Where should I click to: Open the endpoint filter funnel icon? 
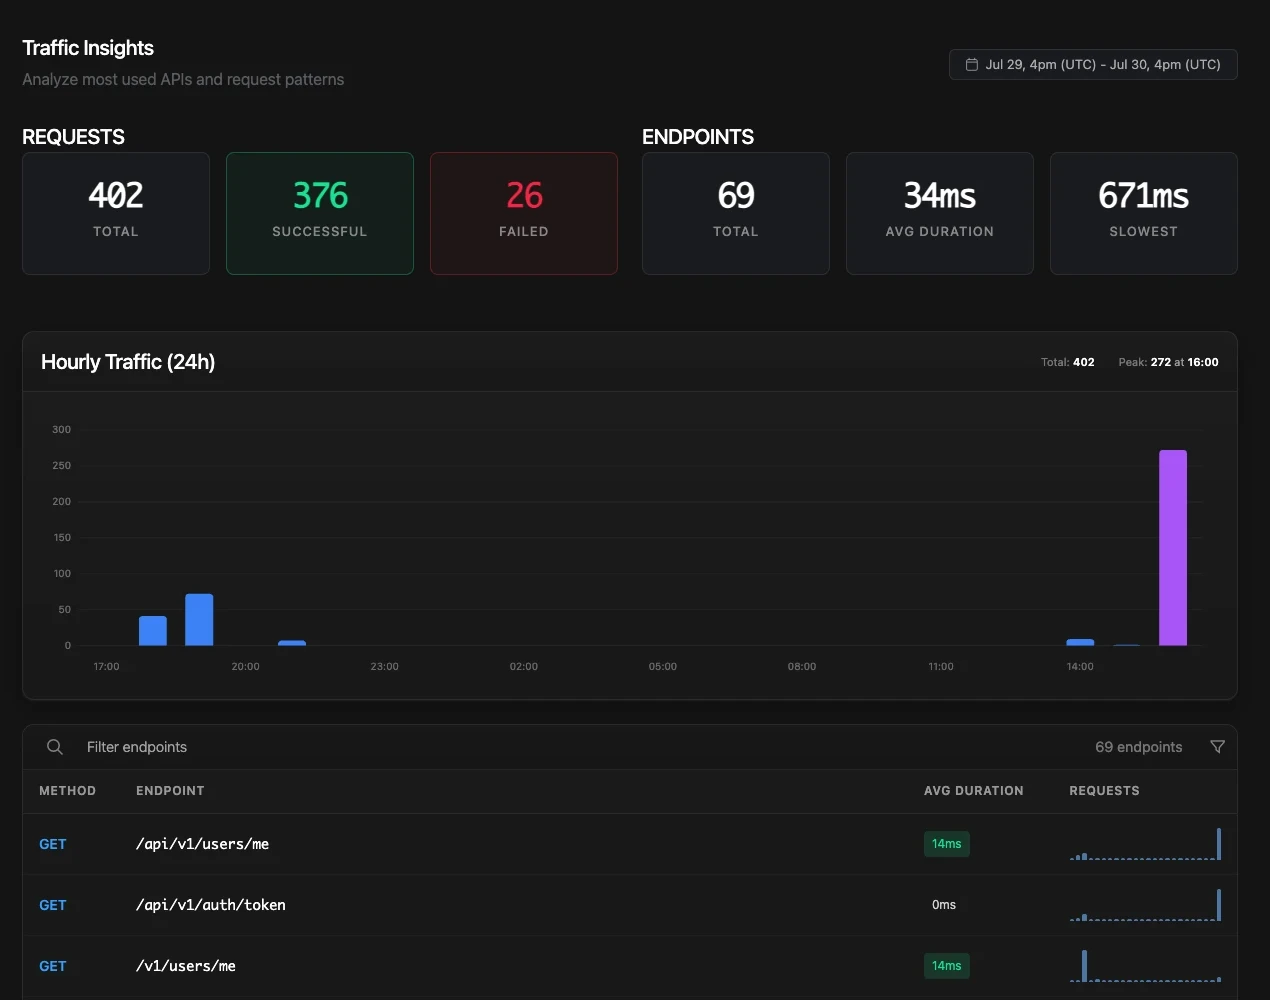pos(1217,747)
